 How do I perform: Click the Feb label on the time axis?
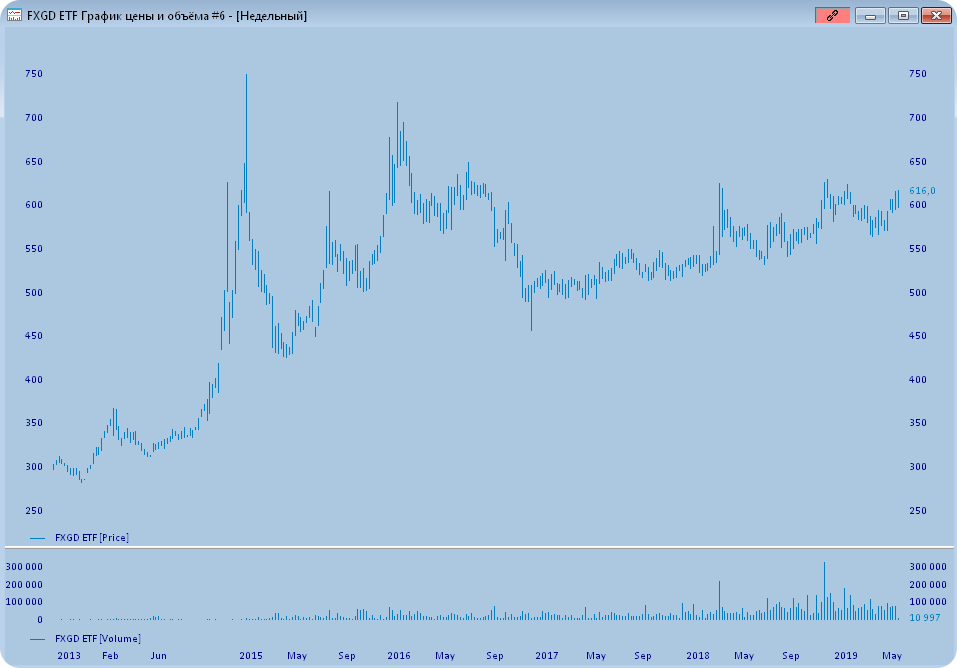[x=110, y=655]
